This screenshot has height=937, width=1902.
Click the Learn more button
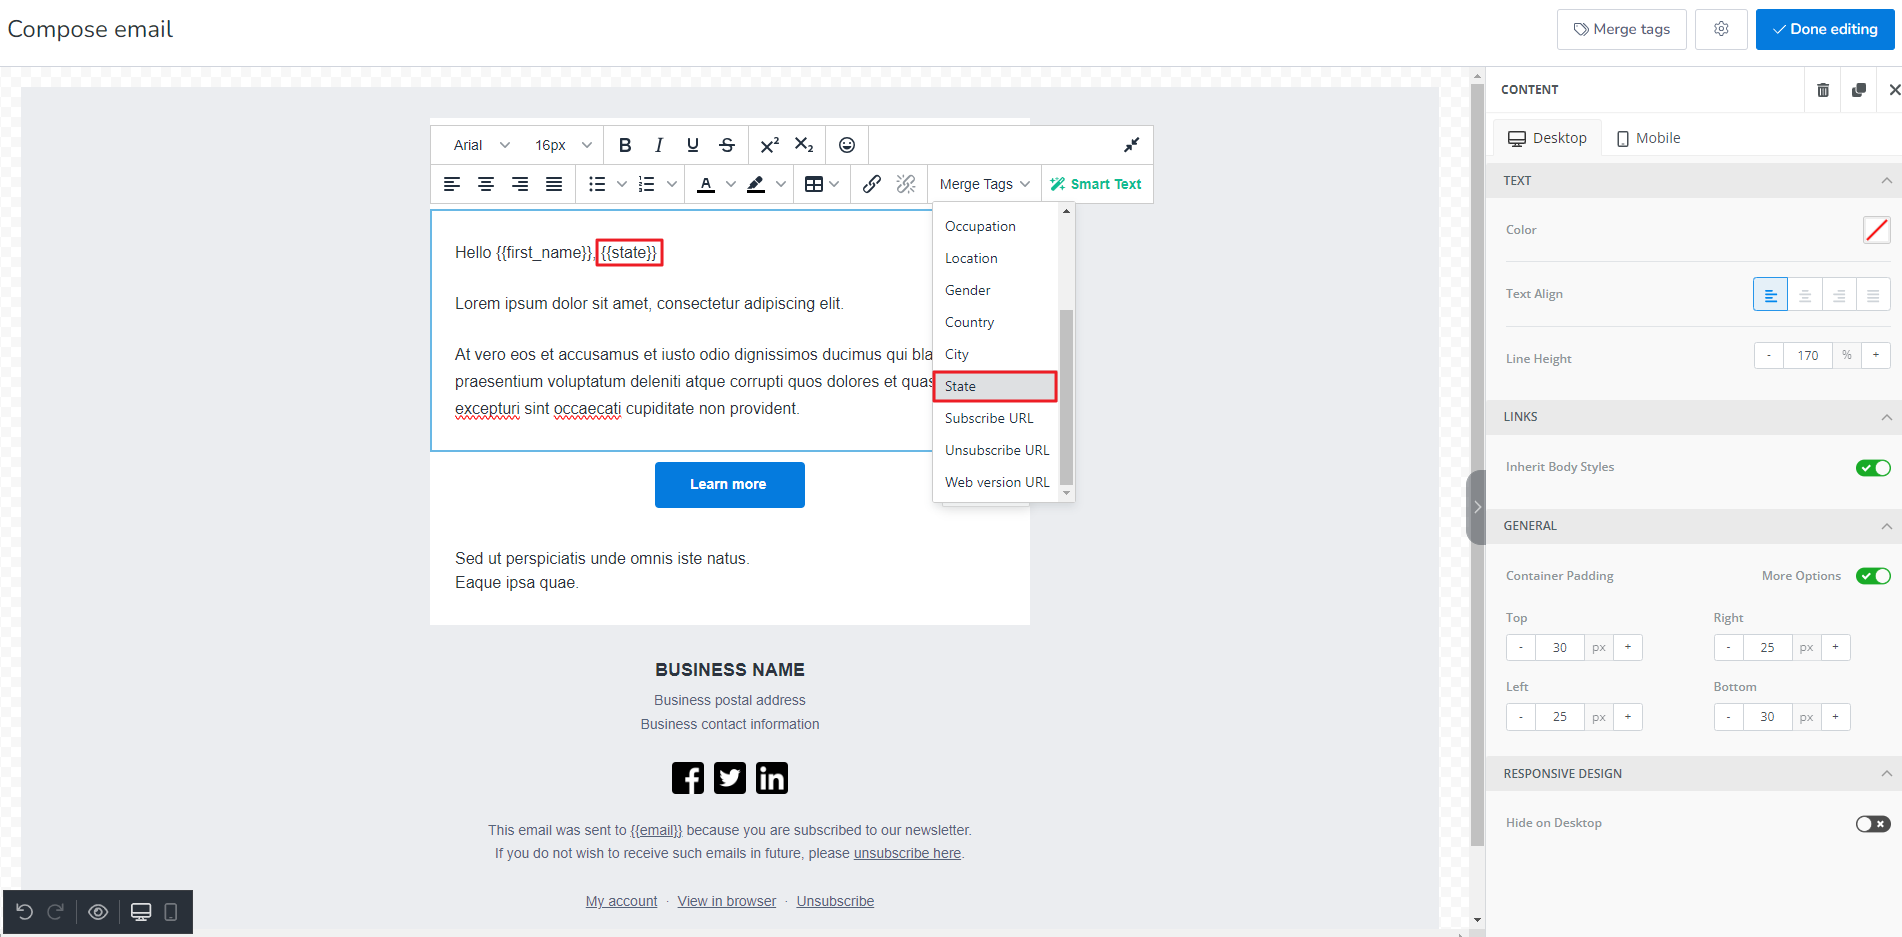[x=729, y=485]
